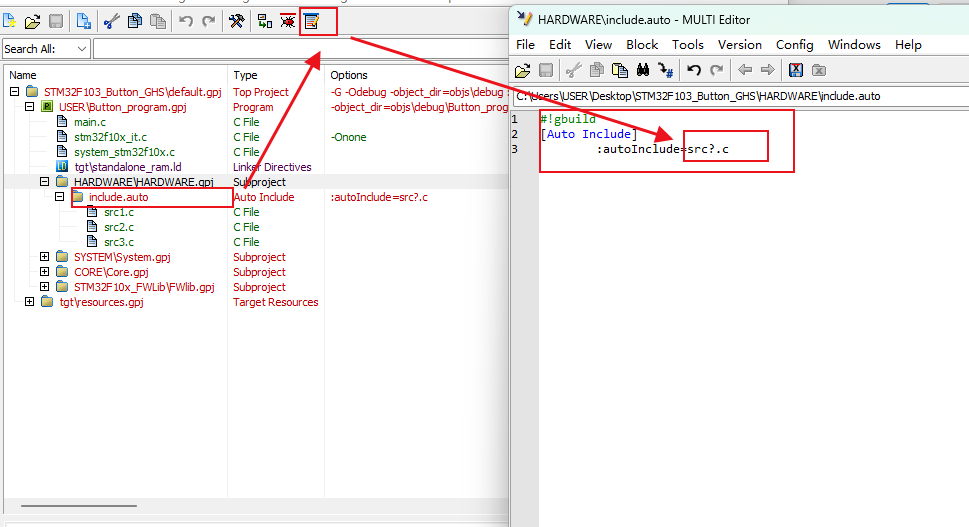The height and width of the screenshot is (527, 969).
Task: Click the Build project hammer icon
Action: (x=237, y=21)
